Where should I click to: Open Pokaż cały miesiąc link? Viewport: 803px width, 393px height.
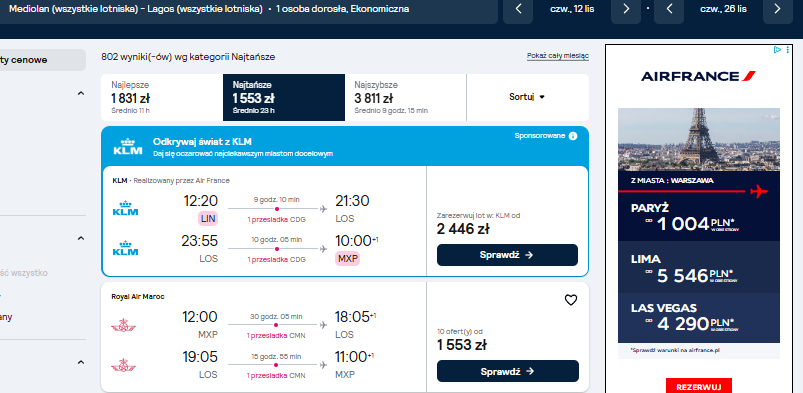click(558, 56)
